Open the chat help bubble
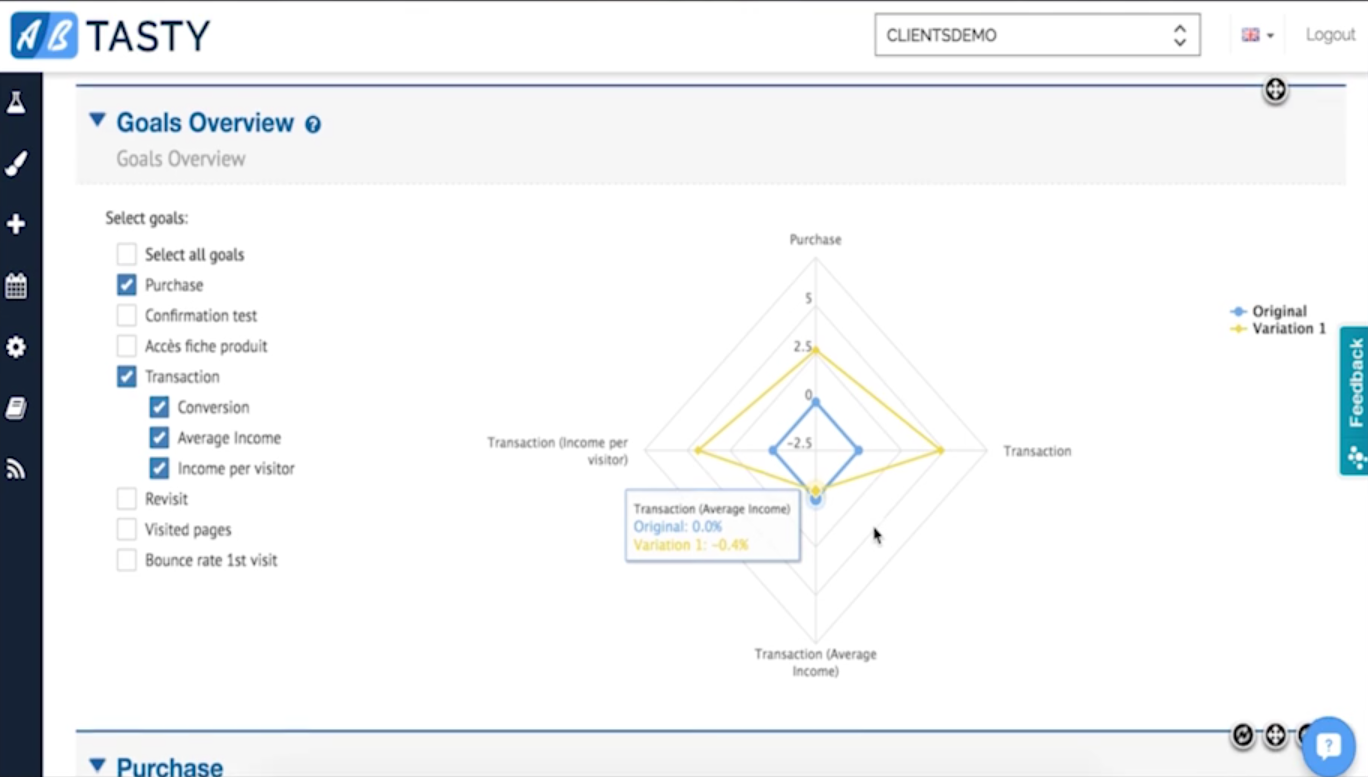 [x=1328, y=745]
